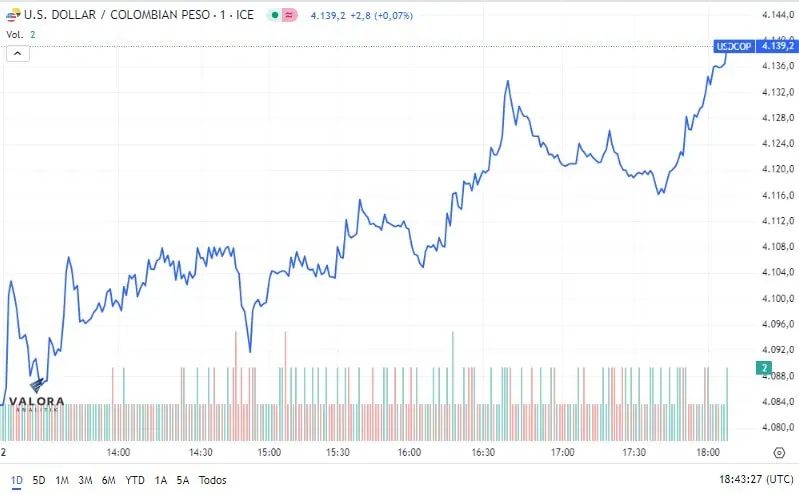799x494 pixels.
Task: Click the Valora Analitik logo
Action: point(37,396)
